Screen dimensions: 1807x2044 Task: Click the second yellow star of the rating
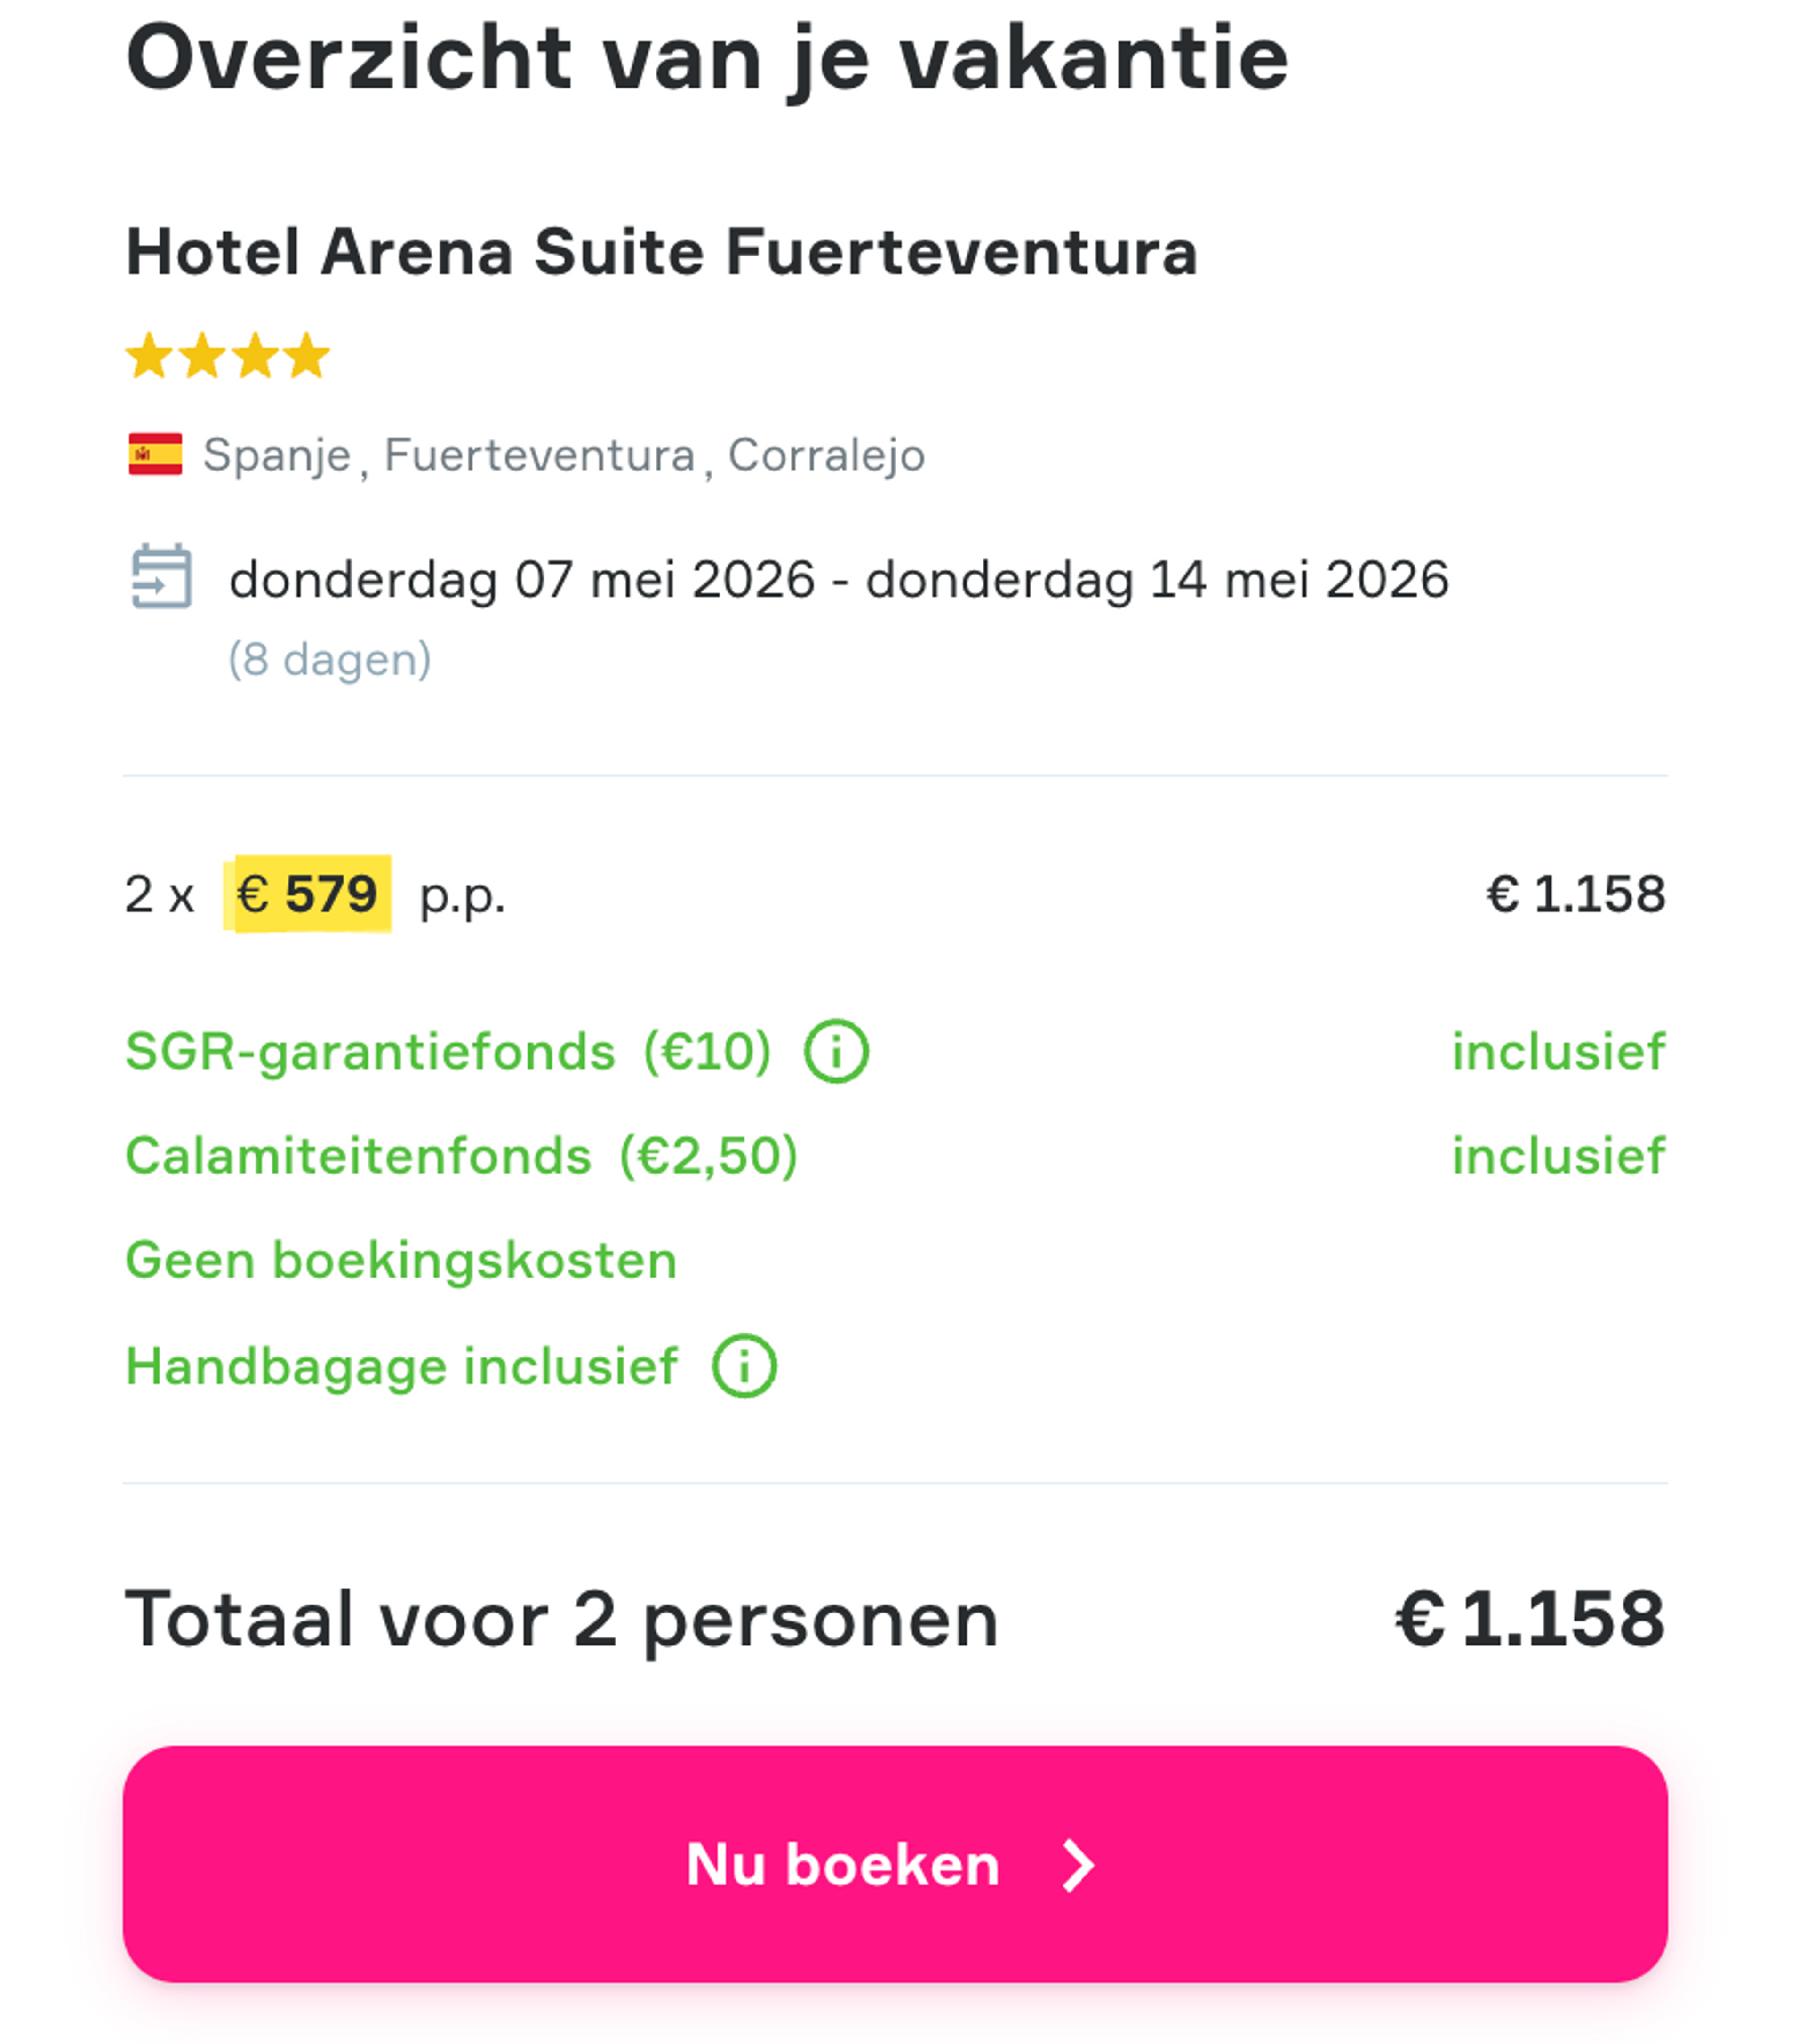click(x=201, y=355)
